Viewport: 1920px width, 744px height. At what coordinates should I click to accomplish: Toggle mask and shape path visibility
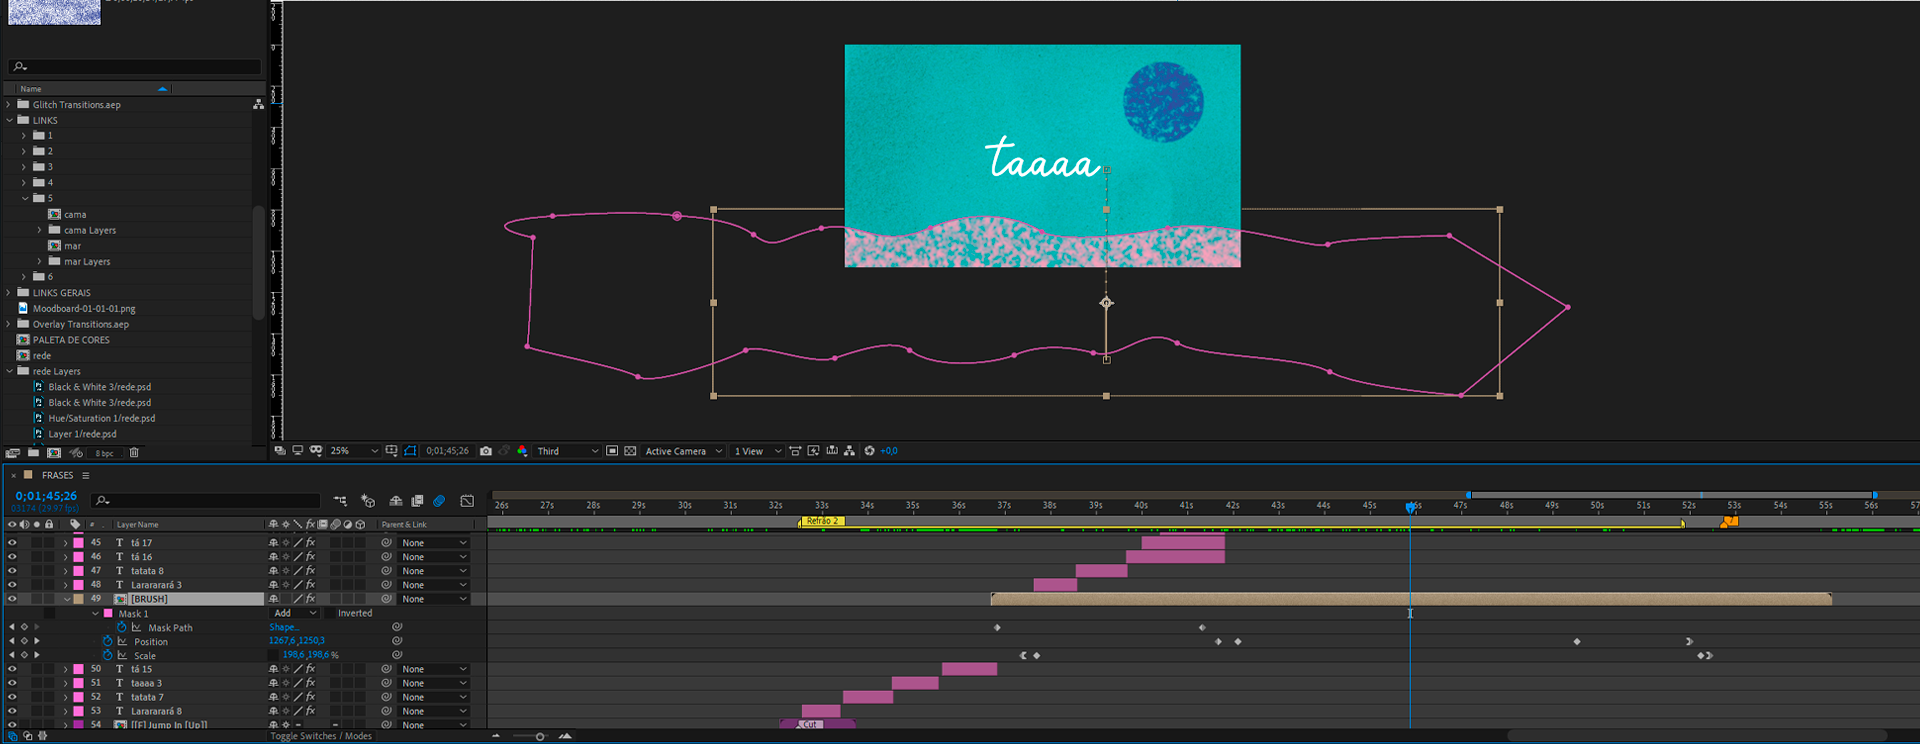point(410,451)
